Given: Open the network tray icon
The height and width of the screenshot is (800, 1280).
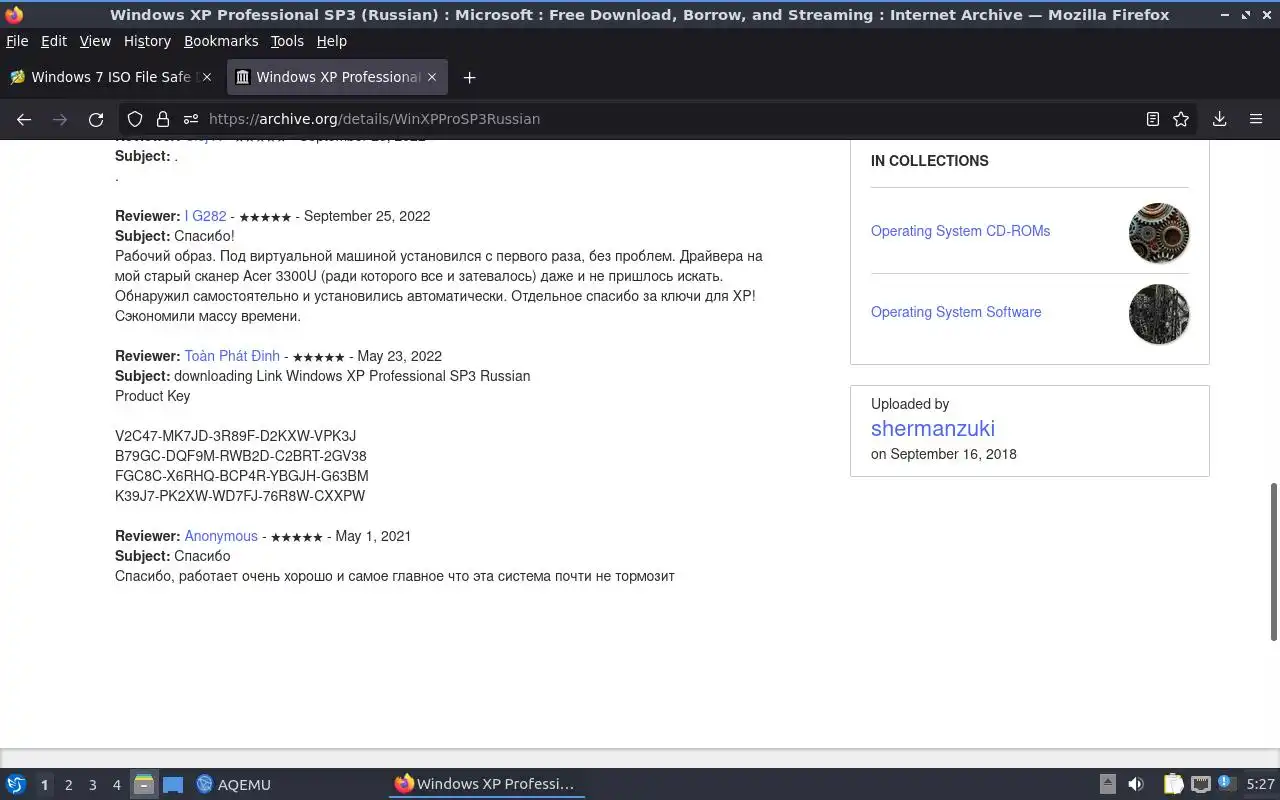Looking at the screenshot, I should click(1201, 784).
